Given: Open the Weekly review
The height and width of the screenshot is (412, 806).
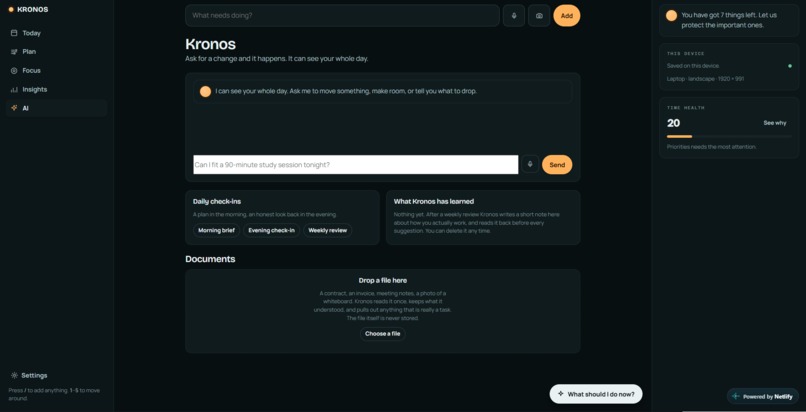Looking at the screenshot, I should (x=327, y=230).
